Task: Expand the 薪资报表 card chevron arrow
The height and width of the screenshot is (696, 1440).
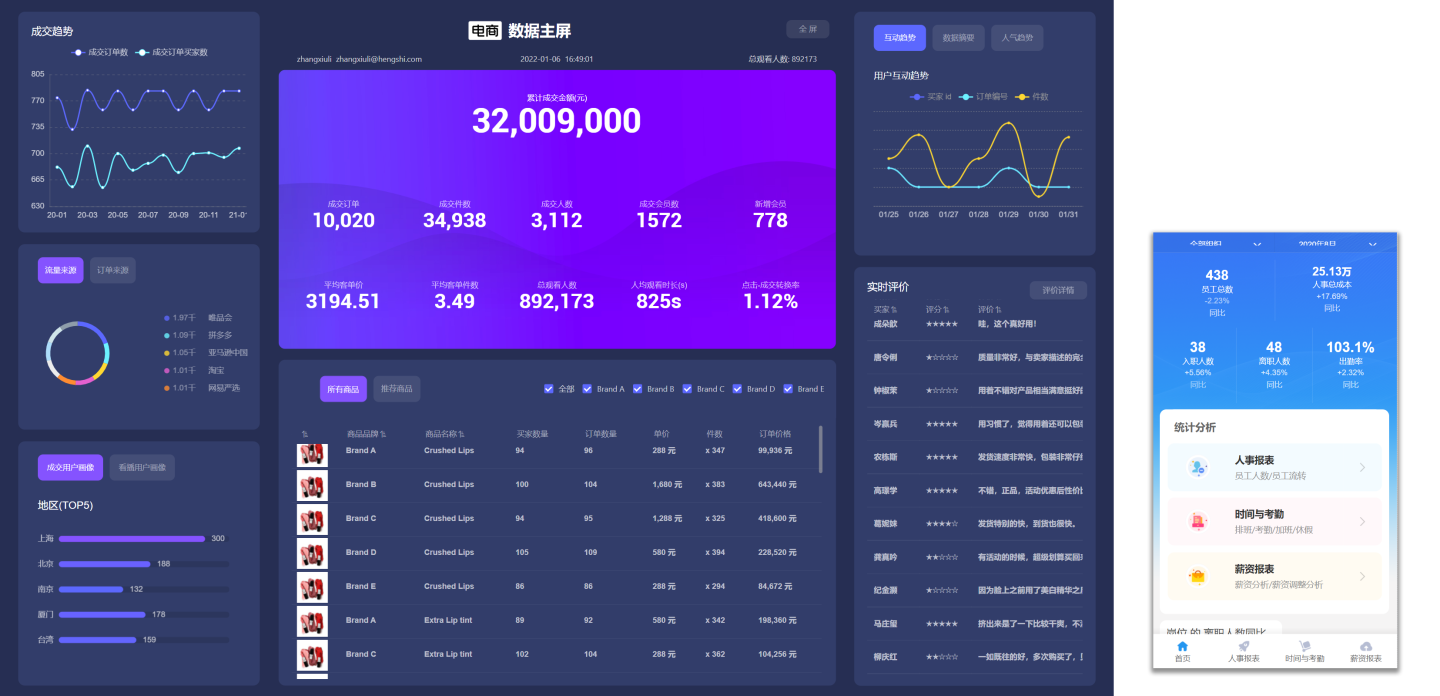Action: [1362, 576]
